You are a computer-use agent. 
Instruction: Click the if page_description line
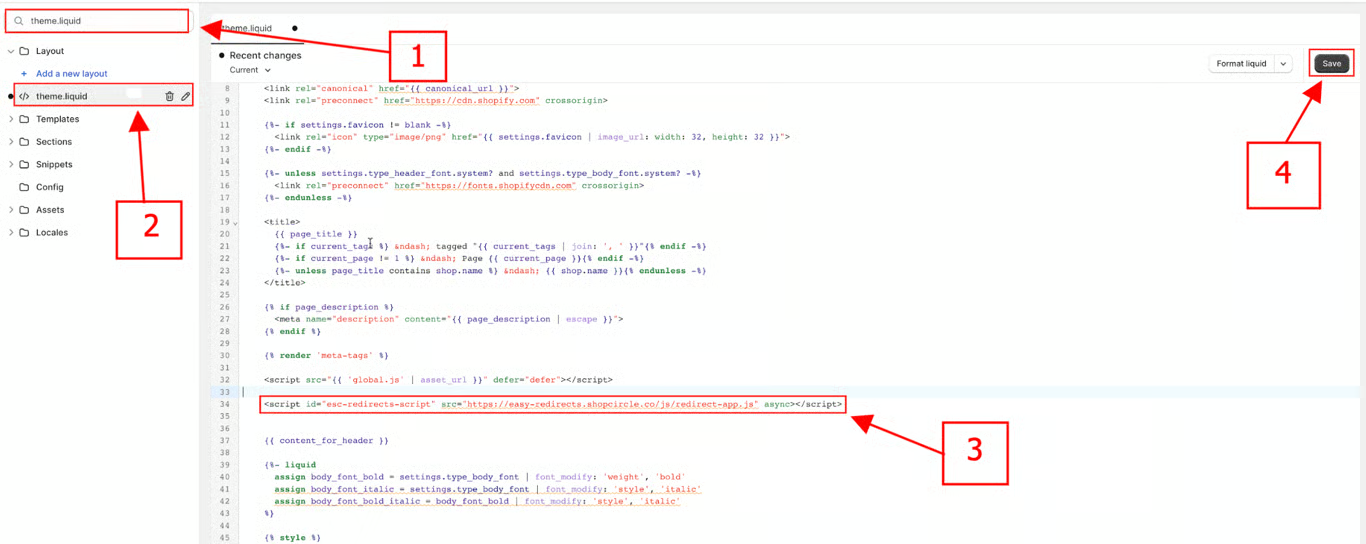[x=329, y=307]
